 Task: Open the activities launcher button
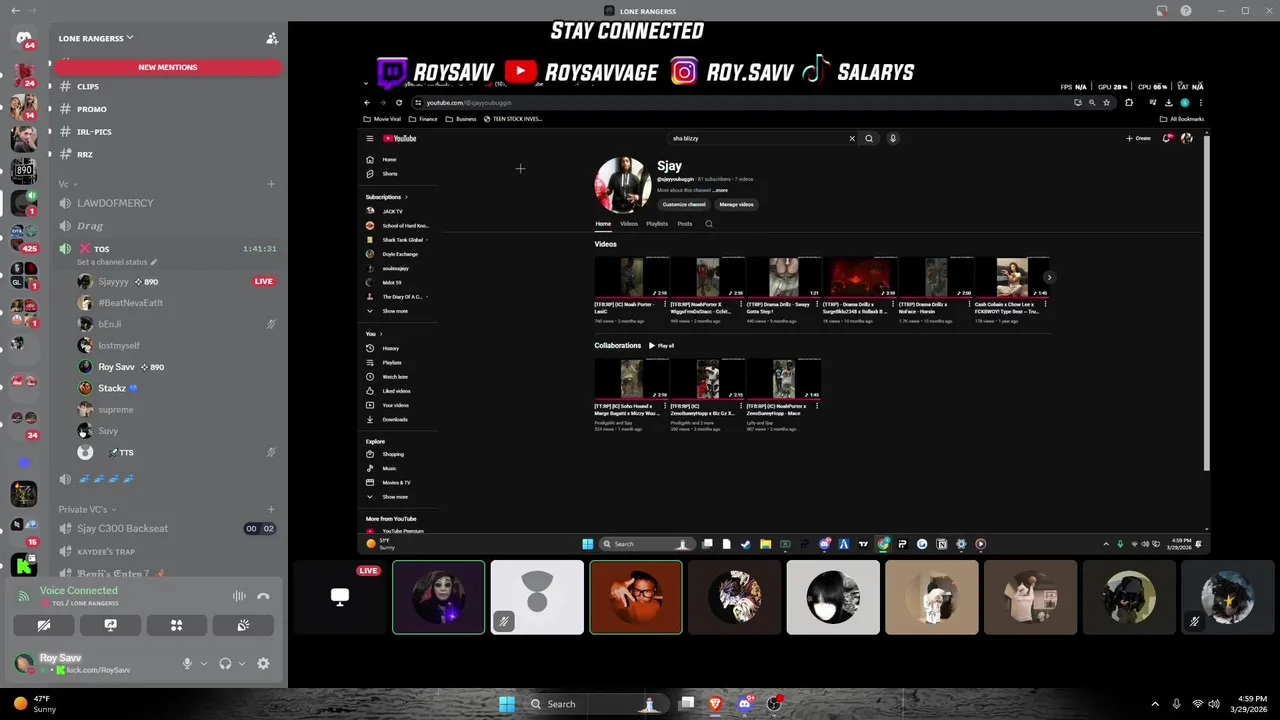pos(176,625)
